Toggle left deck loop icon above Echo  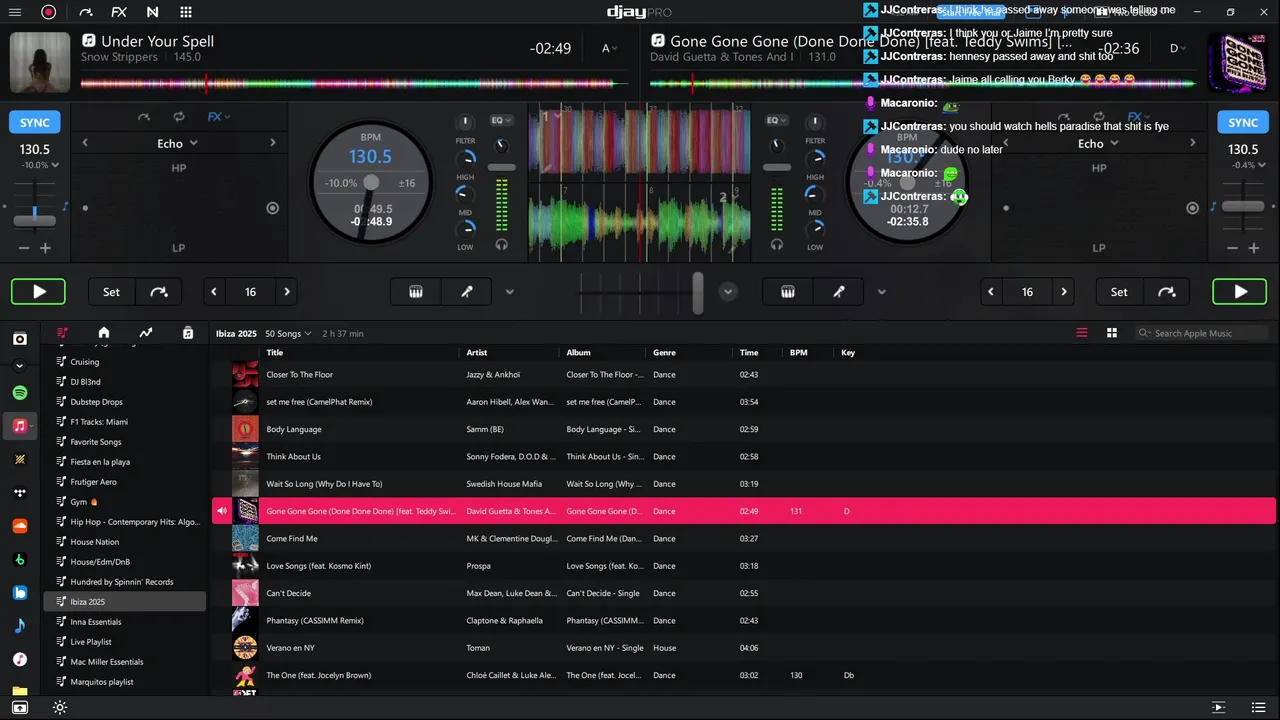178,117
